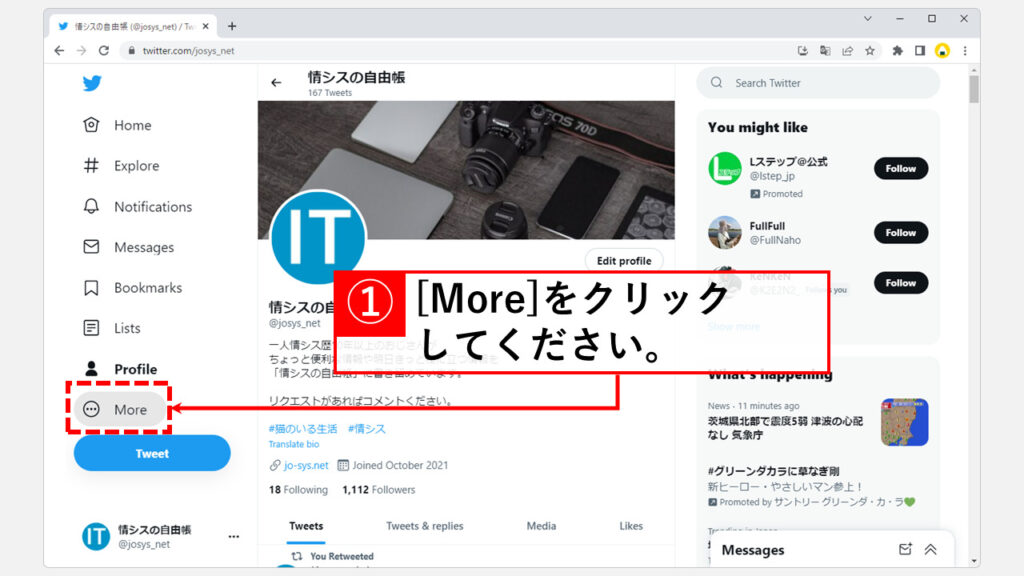The image size is (1024, 576).
Task: Open Lists in the sidebar
Action: tap(112, 328)
